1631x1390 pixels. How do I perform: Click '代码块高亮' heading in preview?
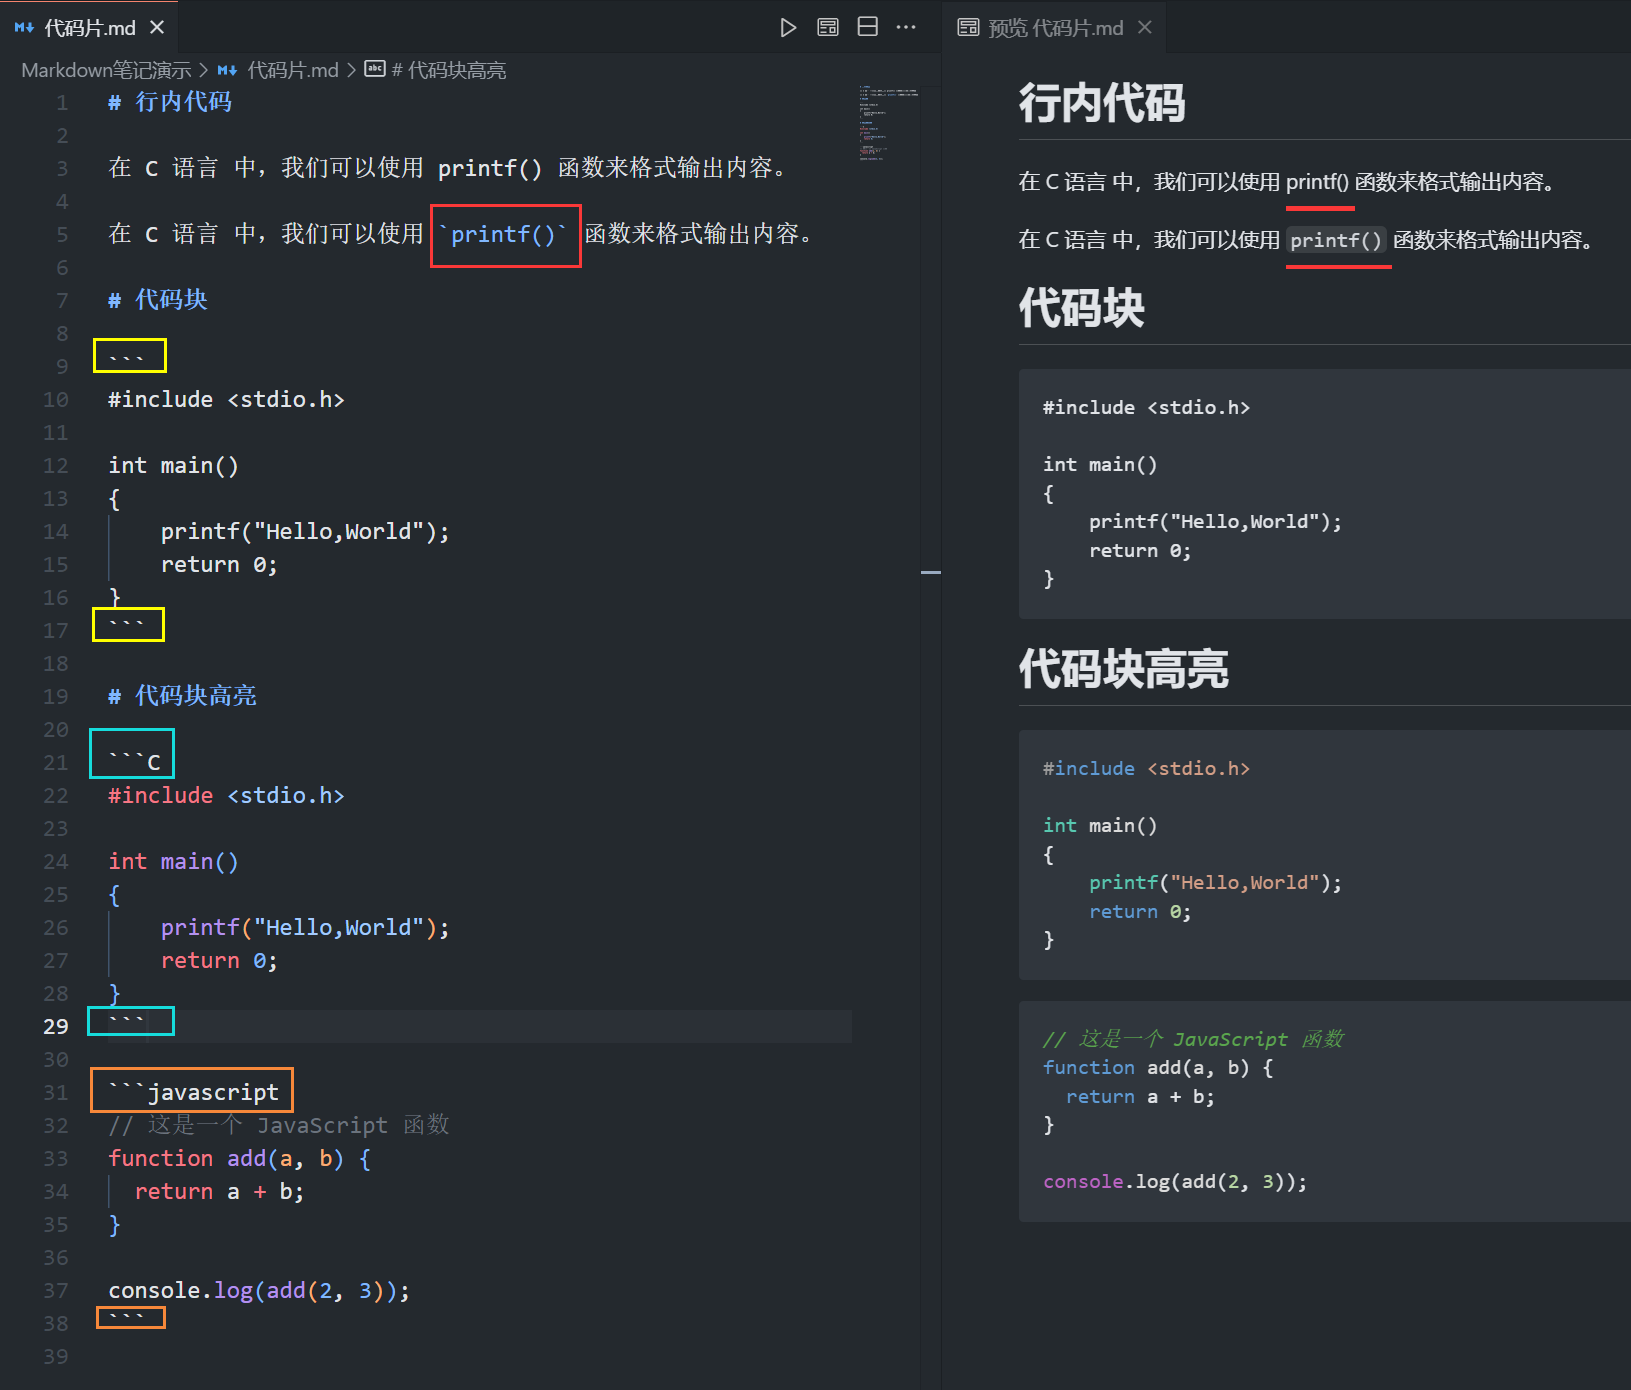click(1123, 669)
